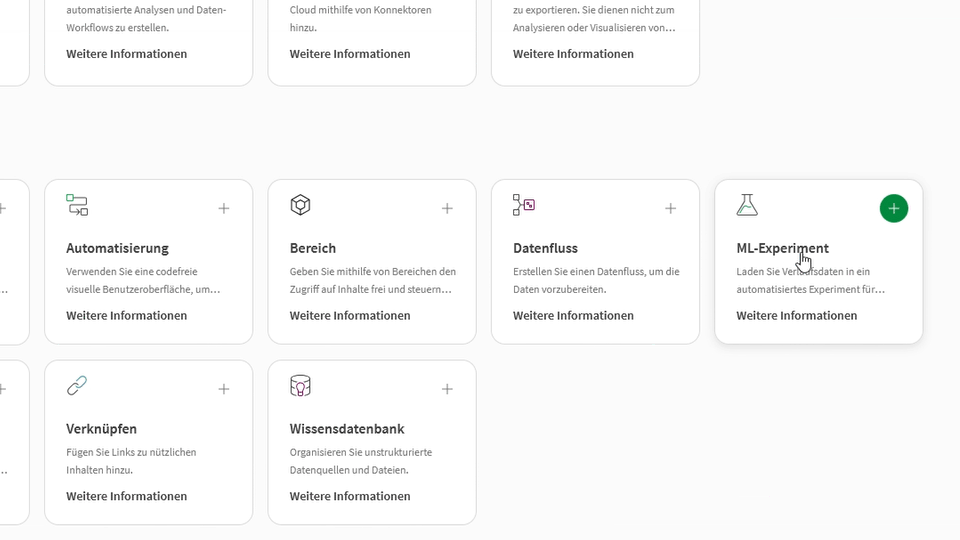Screen dimensions: 960x540
Task: Click the Automatisierung workflow icon
Action: point(77,205)
